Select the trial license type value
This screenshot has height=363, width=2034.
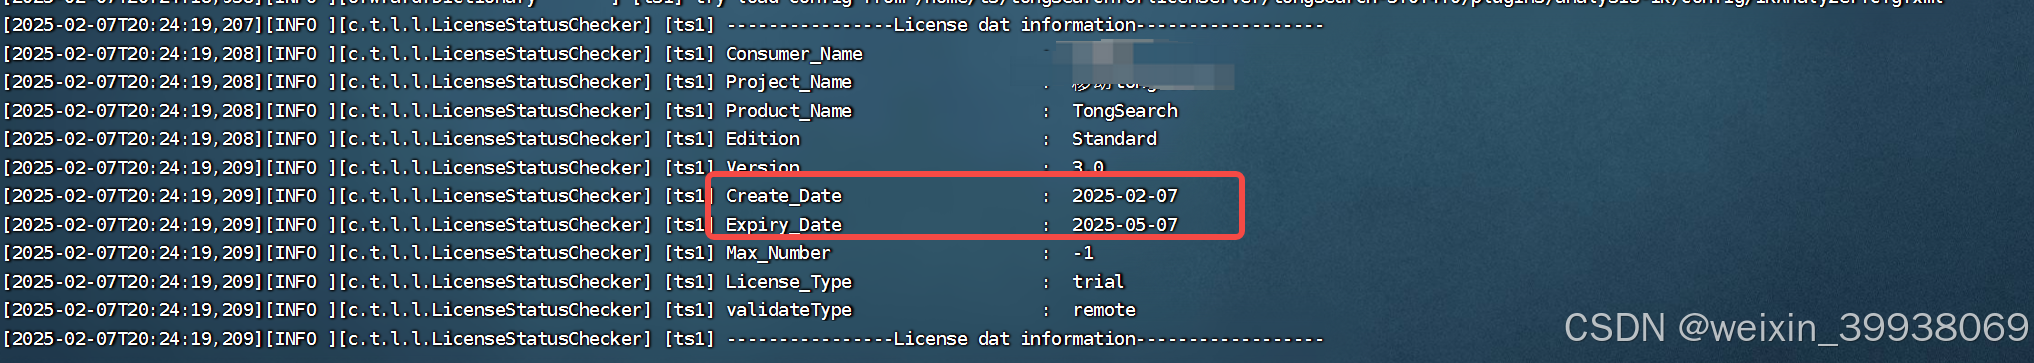tap(1098, 282)
